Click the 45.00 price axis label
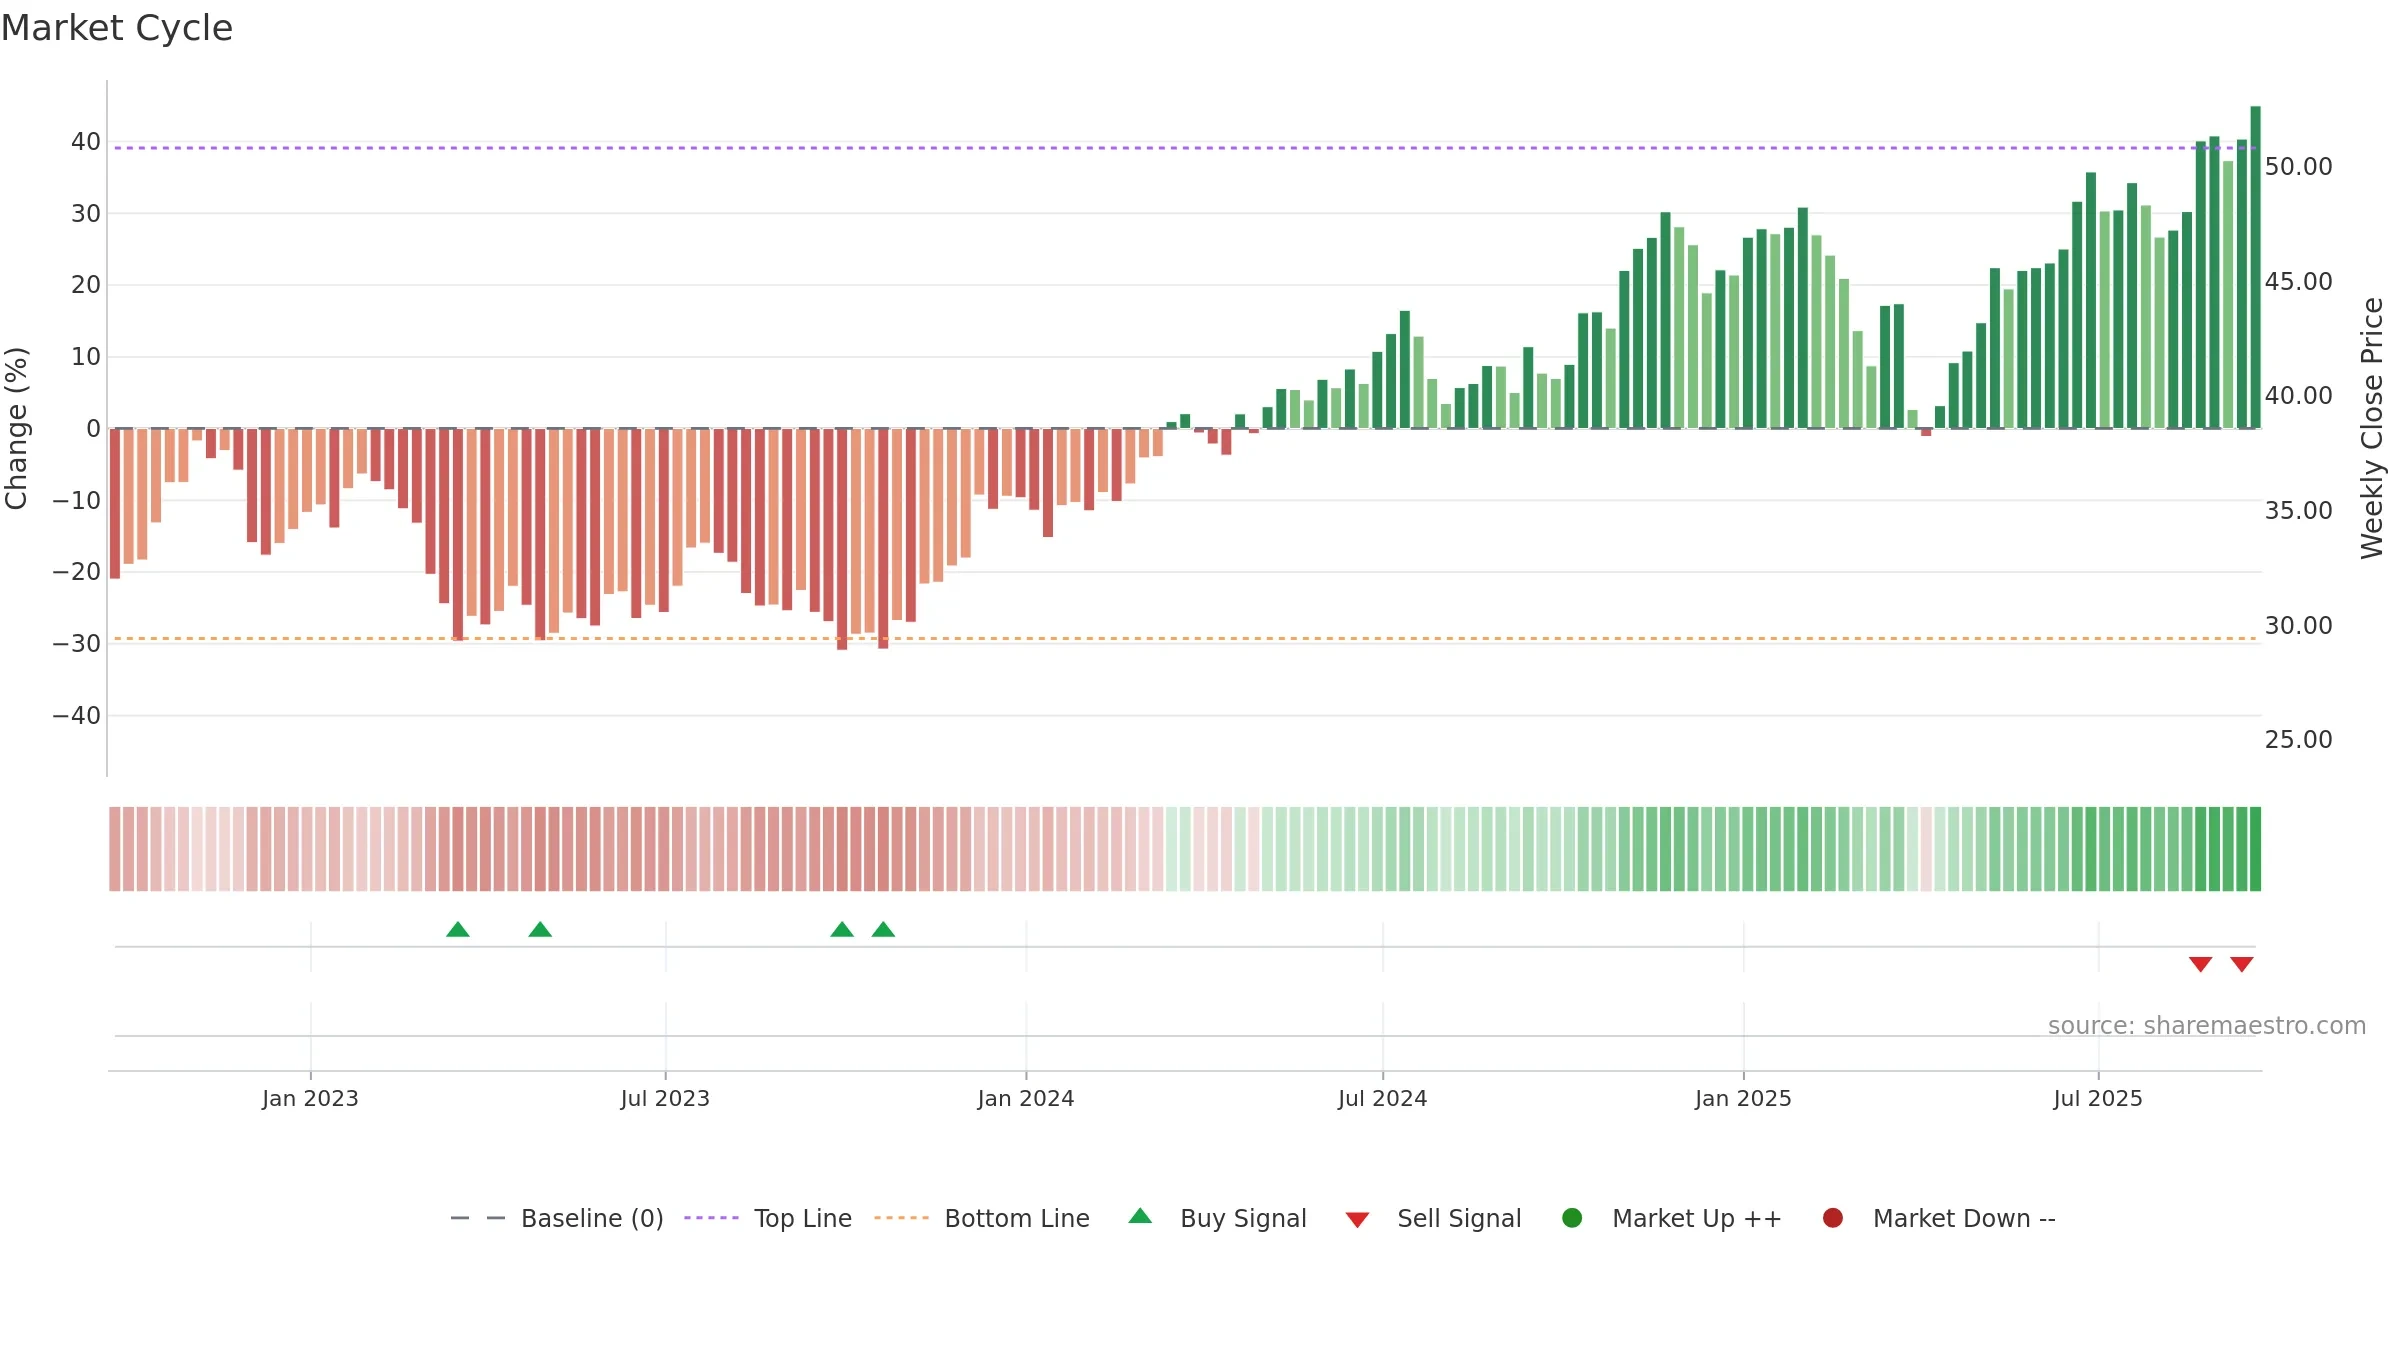 coord(2298,282)
